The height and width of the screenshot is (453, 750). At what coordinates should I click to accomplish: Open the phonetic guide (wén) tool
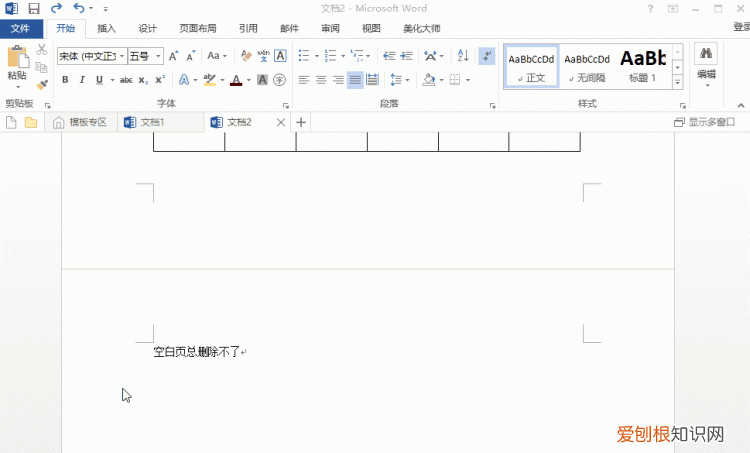coord(263,56)
